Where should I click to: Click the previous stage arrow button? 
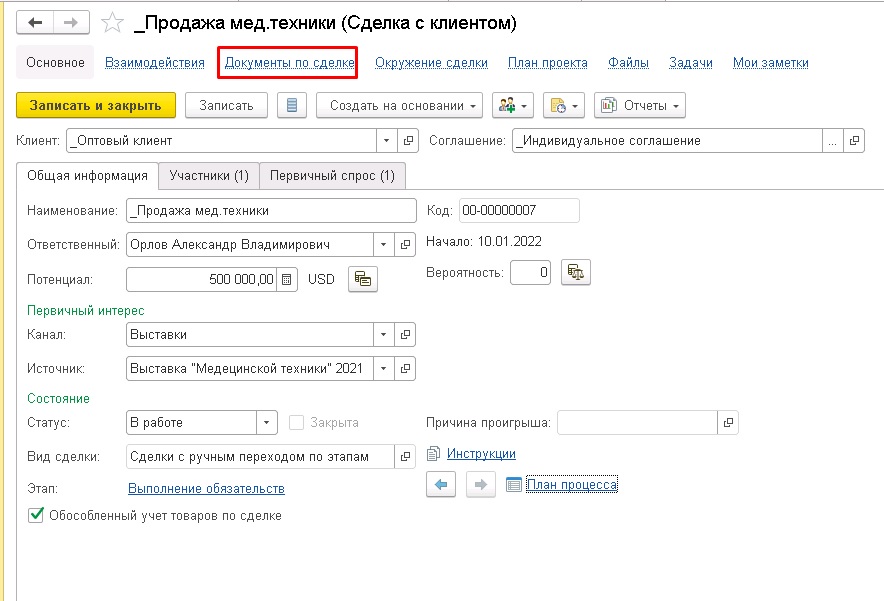pos(443,485)
